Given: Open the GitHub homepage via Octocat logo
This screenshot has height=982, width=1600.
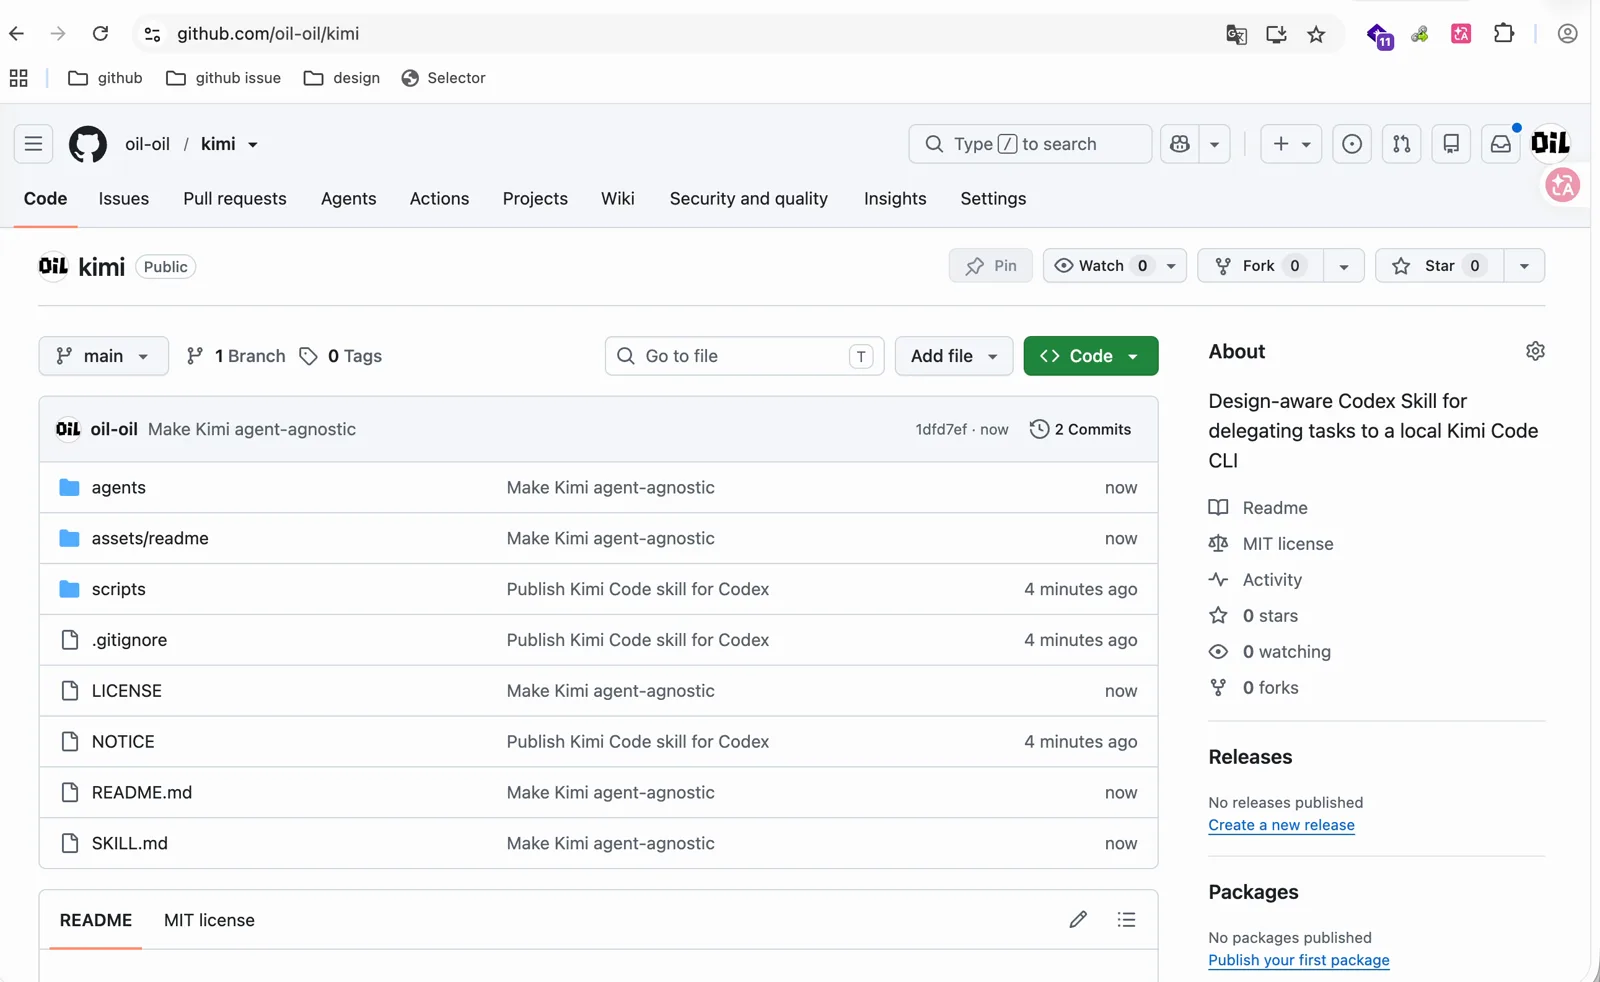Looking at the screenshot, I should tap(87, 144).
